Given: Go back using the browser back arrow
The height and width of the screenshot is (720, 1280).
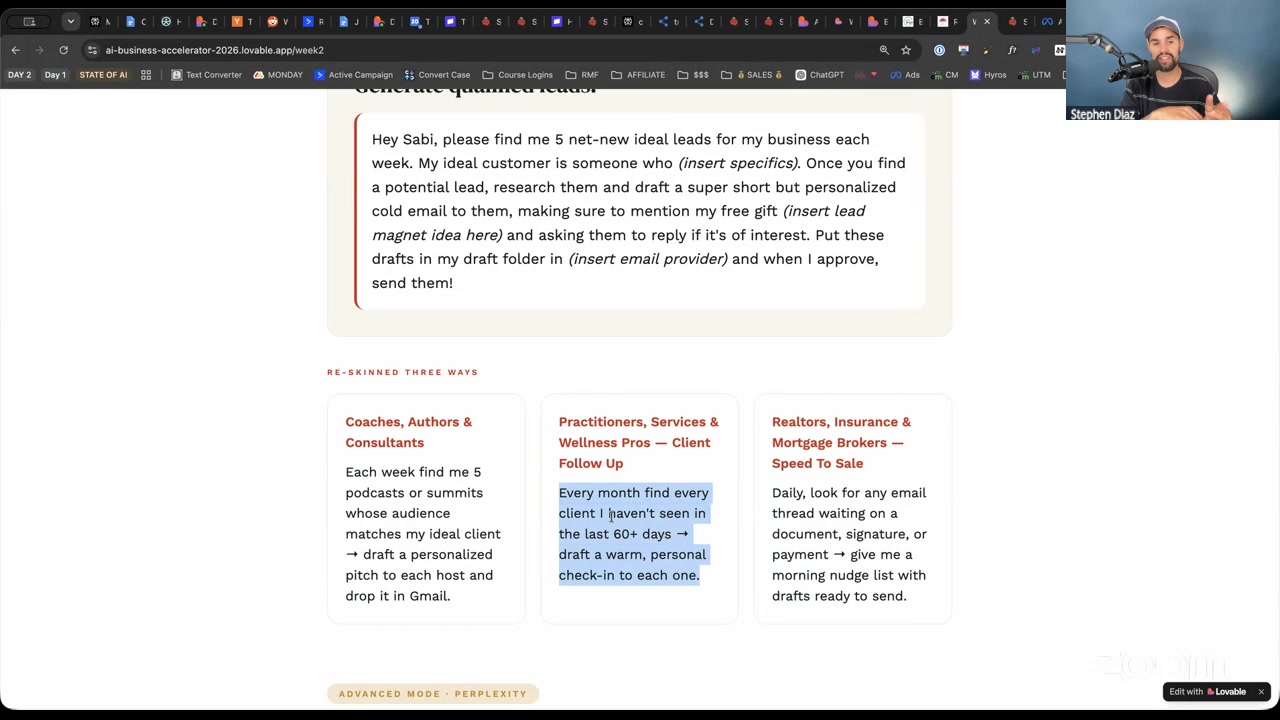Looking at the screenshot, I should (15, 50).
